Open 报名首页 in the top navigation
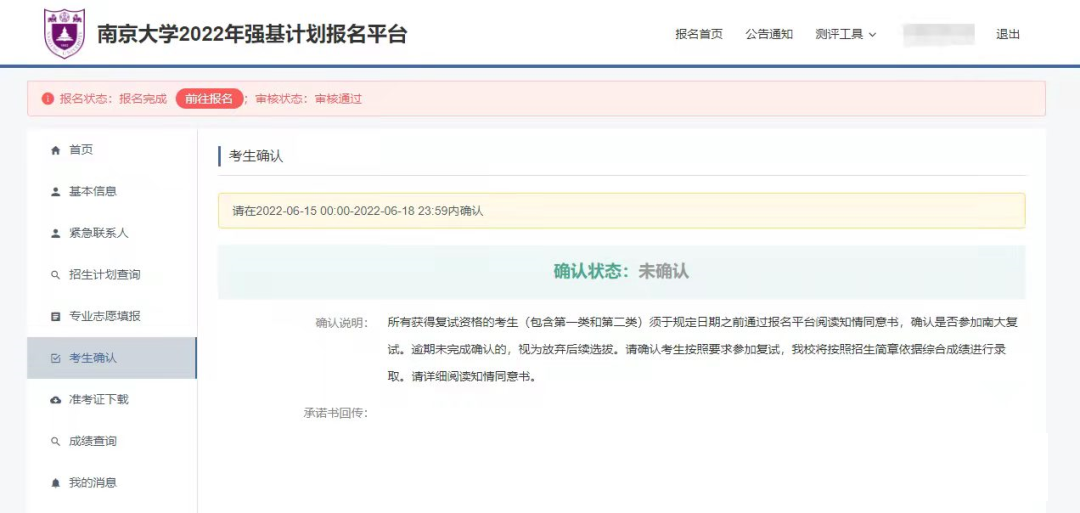Screen dimensions: 1080x513 pyautogui.click(x=699, y=34)
